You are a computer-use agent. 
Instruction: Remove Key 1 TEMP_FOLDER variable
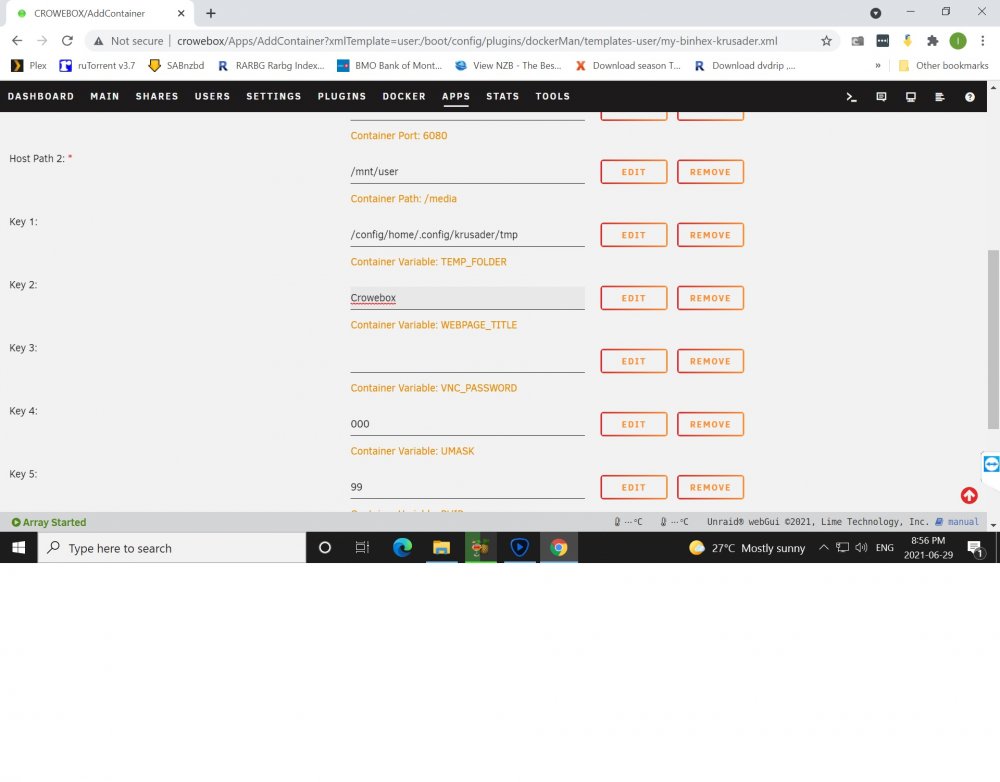click(x=710, y=235)
